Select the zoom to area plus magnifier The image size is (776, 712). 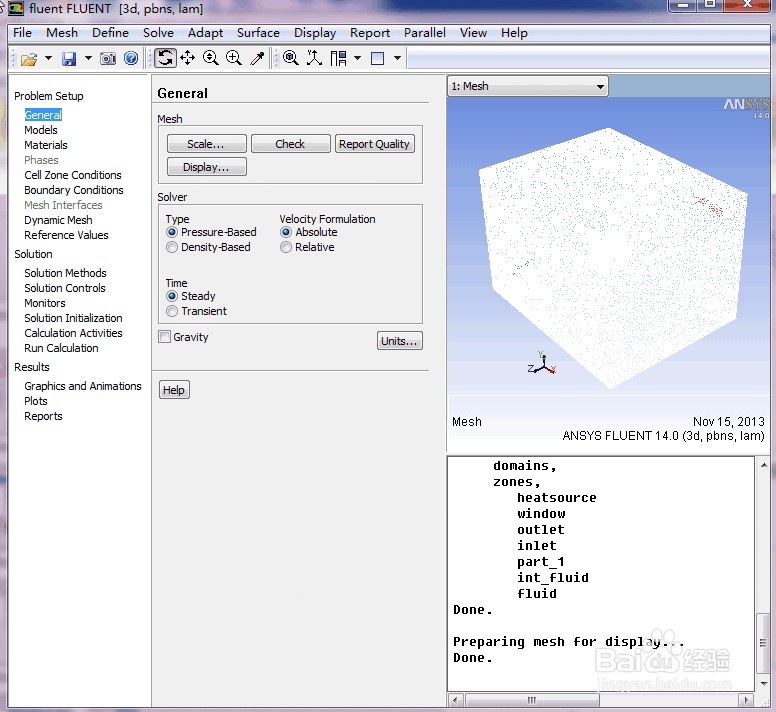click(234, 58)
